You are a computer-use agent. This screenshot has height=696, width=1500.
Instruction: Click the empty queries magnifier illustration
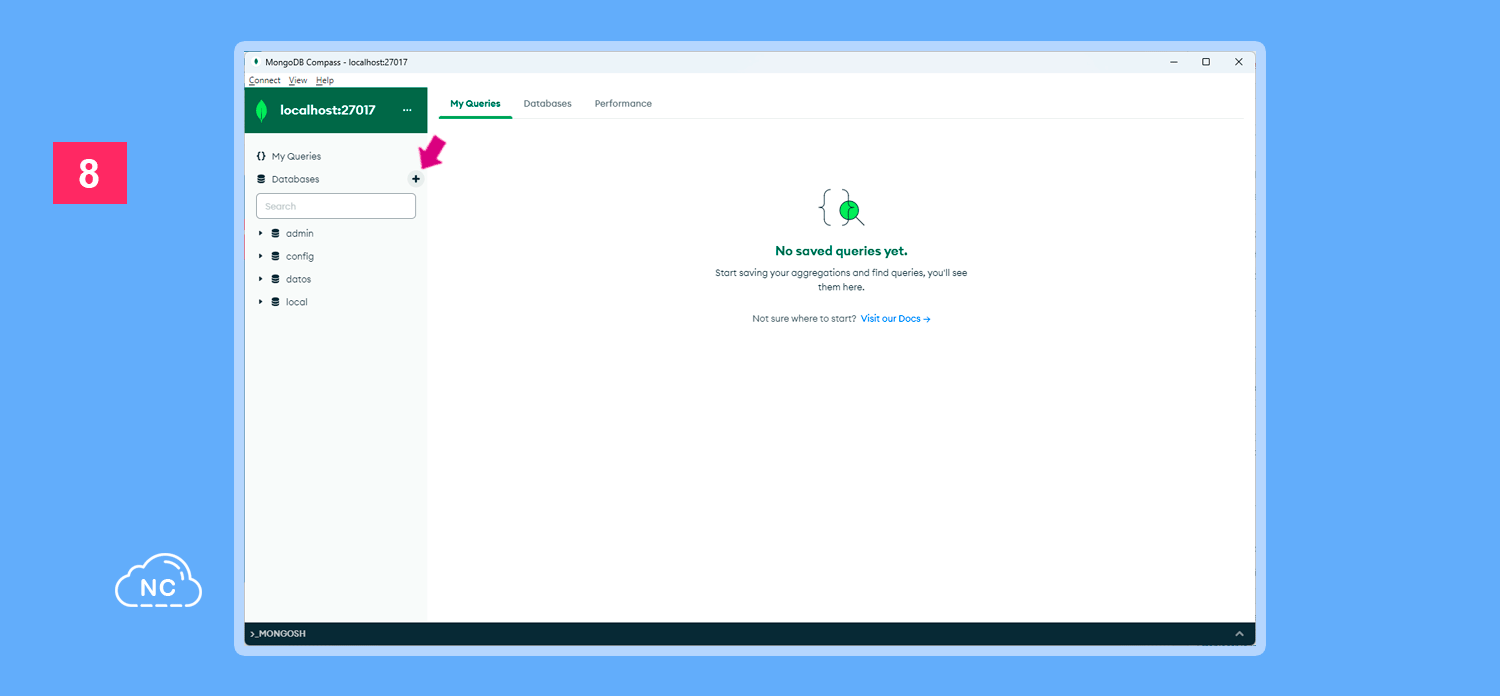click(841, 208)
